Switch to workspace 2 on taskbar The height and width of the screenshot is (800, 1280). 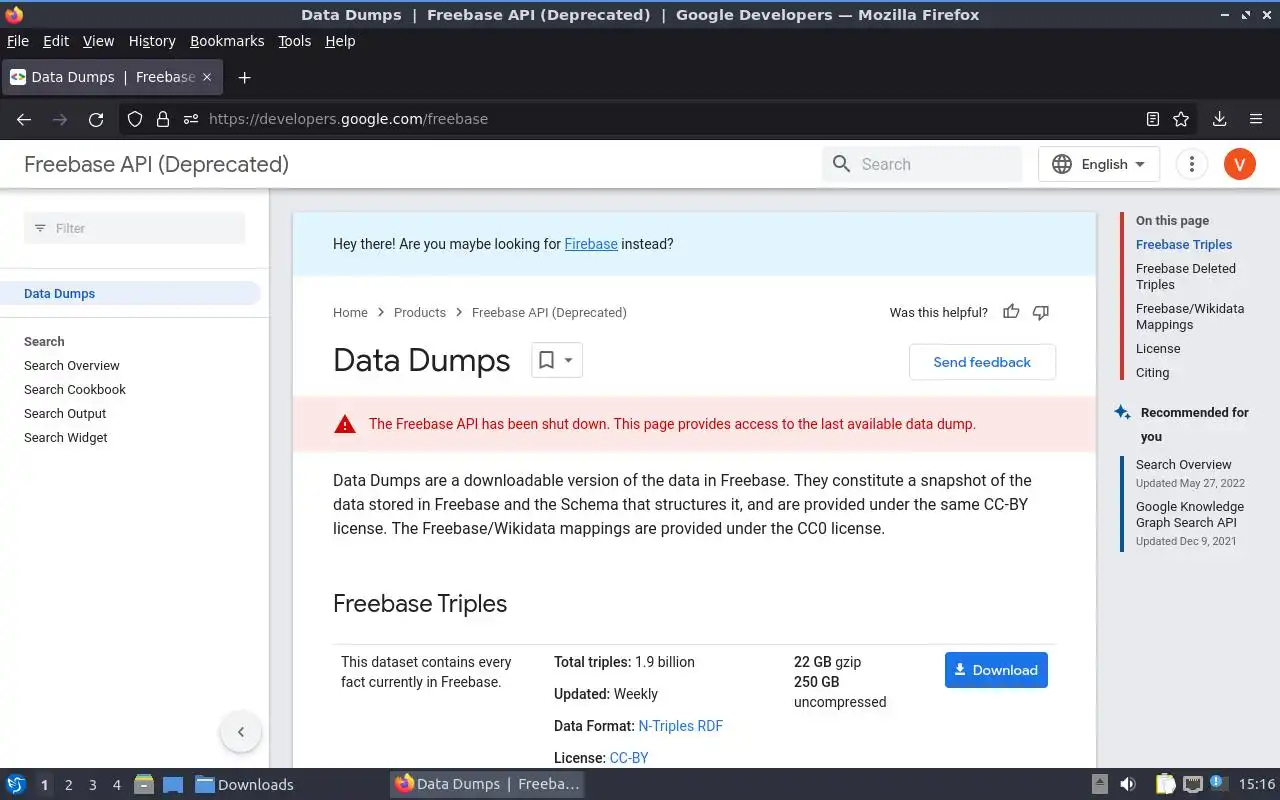point(68,785)
